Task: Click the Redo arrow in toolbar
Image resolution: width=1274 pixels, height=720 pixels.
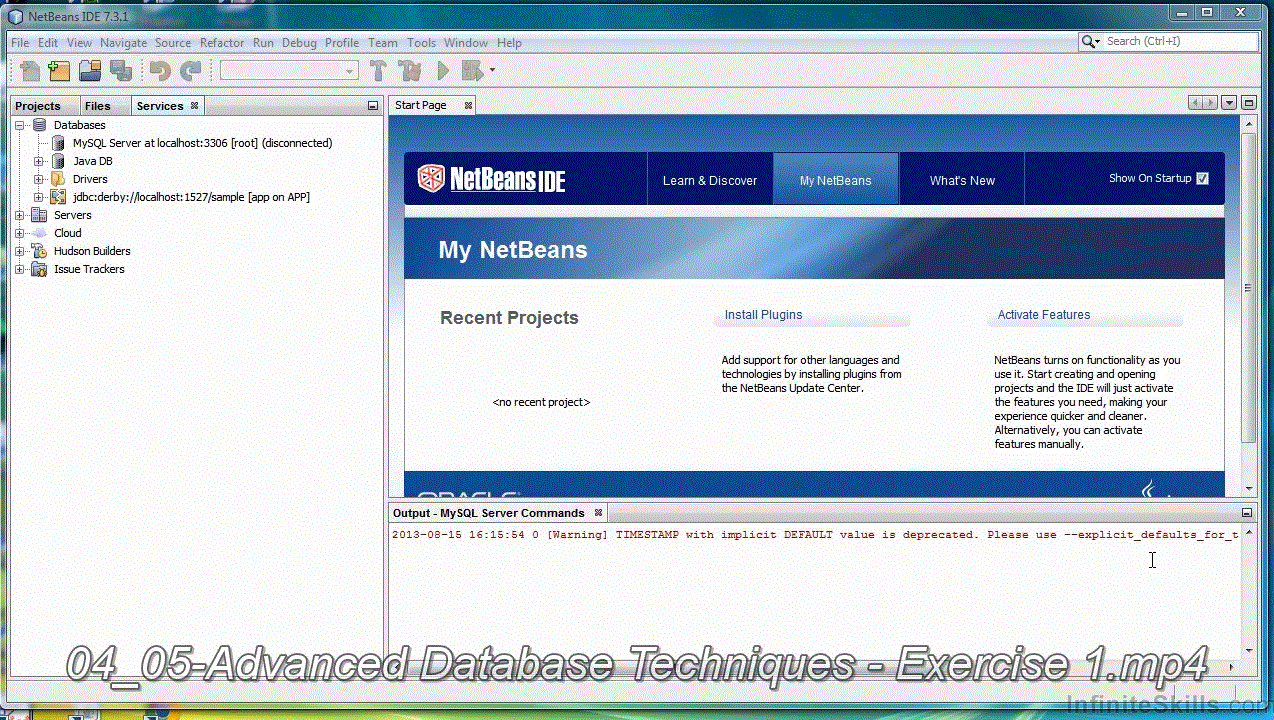Action: pos(191,70)
